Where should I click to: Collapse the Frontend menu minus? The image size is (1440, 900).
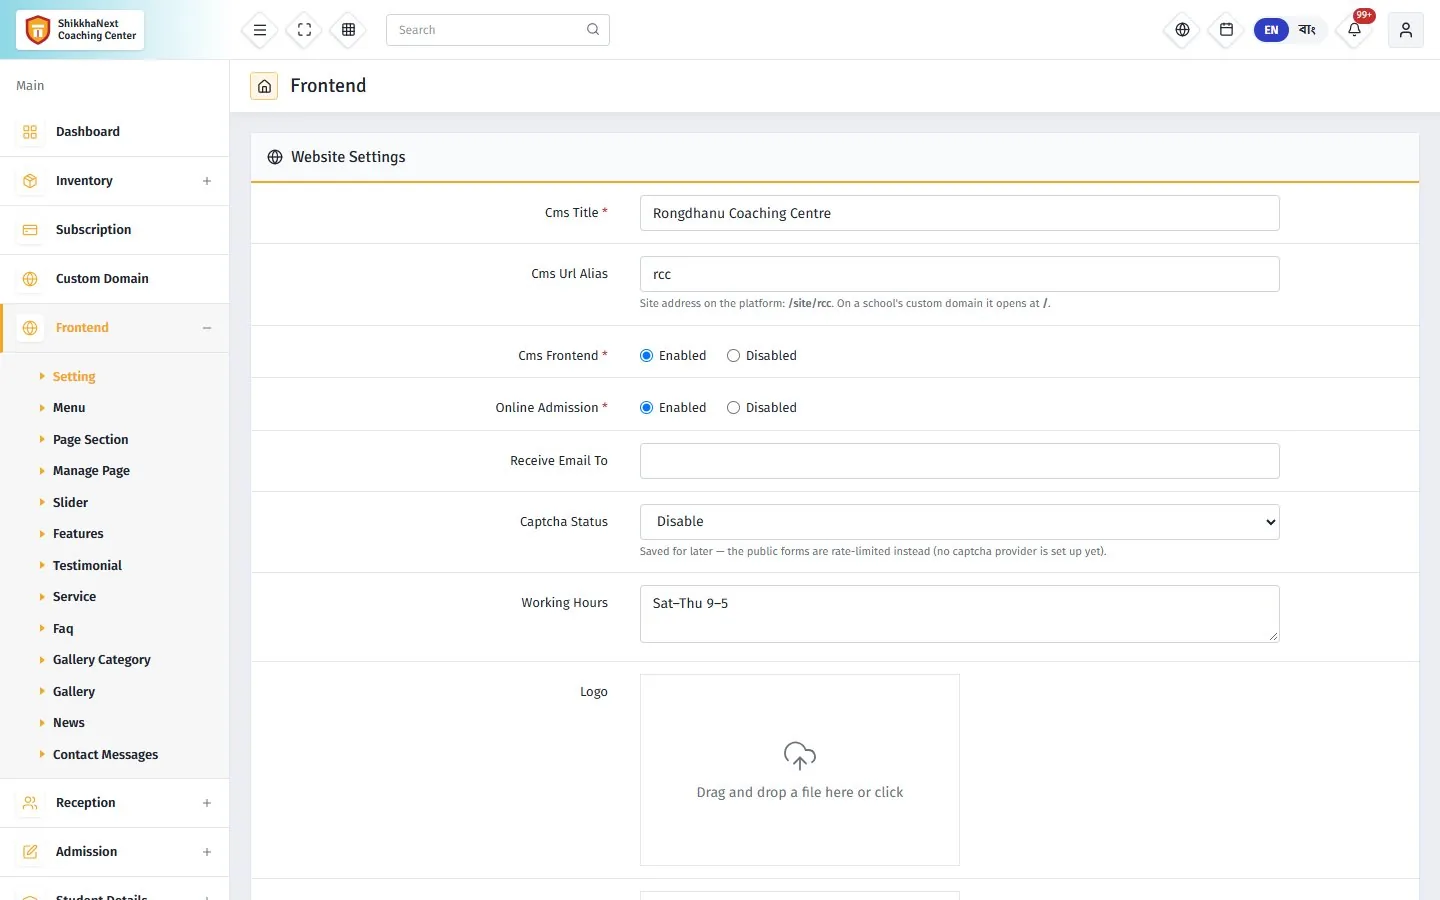click(x=207, y=328)
